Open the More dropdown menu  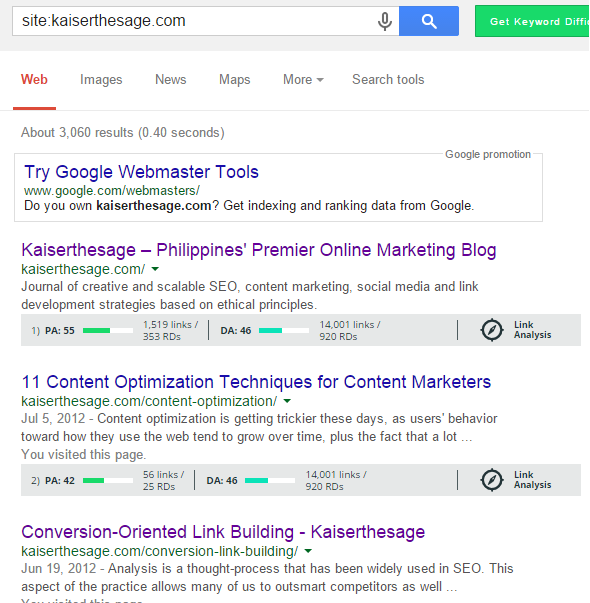(303, 80)
